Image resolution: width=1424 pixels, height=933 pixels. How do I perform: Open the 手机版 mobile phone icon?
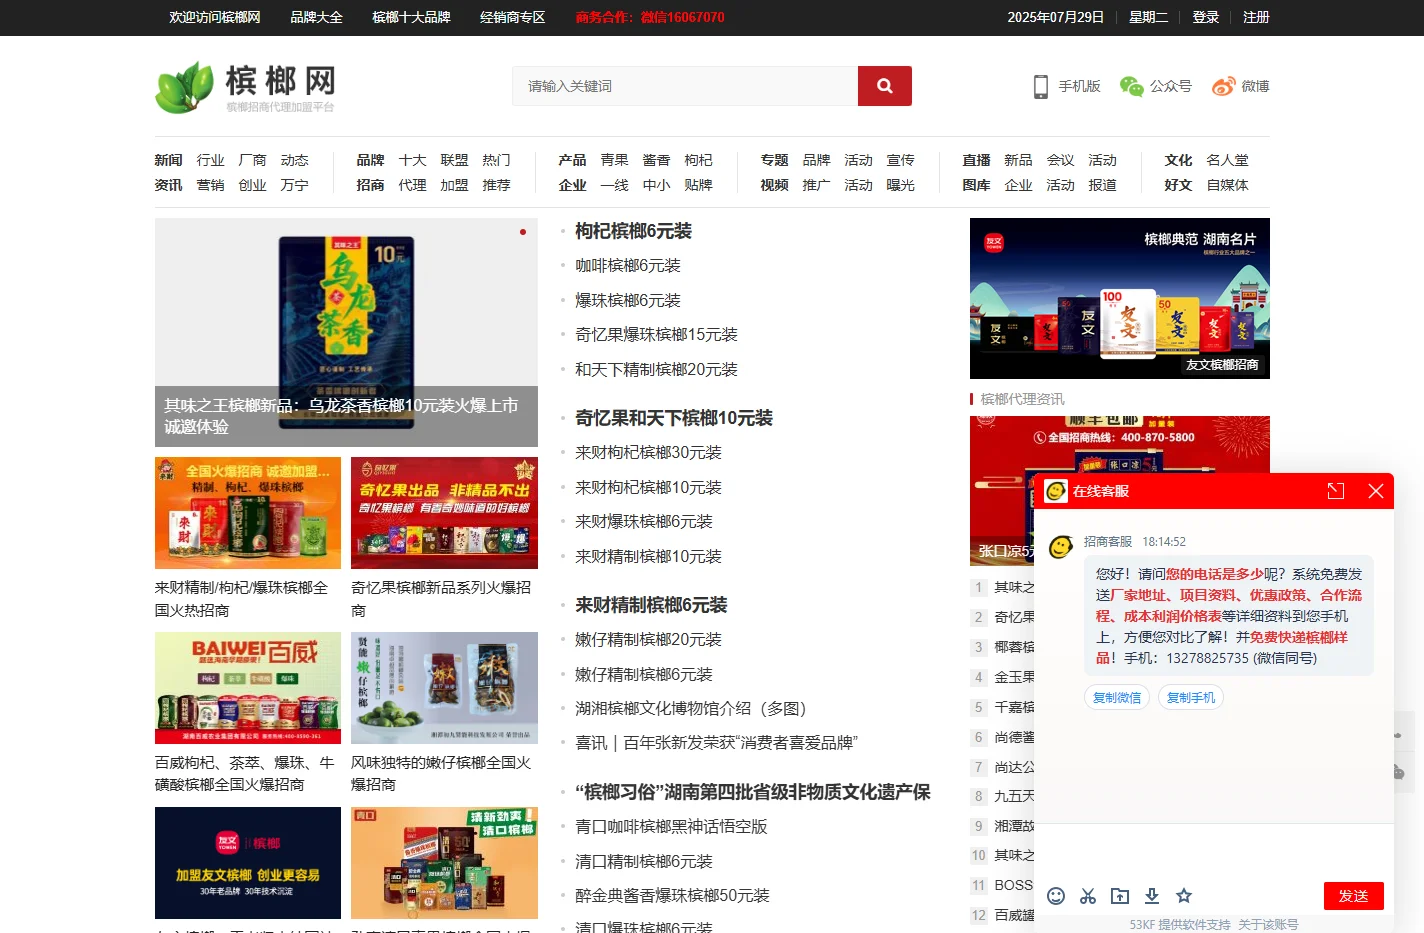coord(1041,86)
